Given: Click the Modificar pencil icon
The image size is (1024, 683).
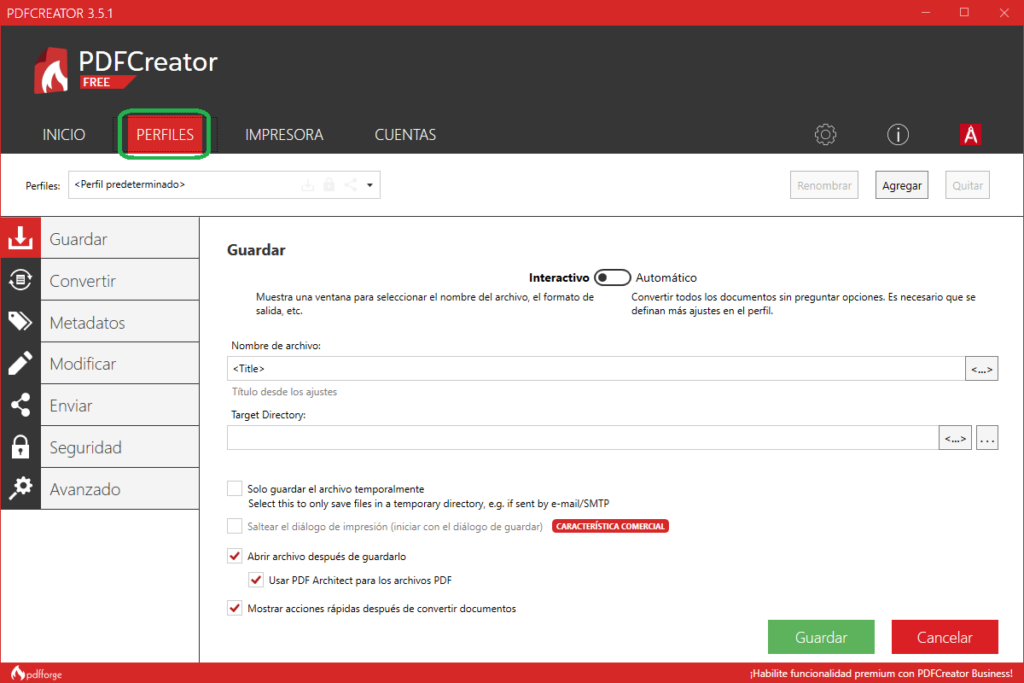Looking at the screenshot, I should click(19, 364).
